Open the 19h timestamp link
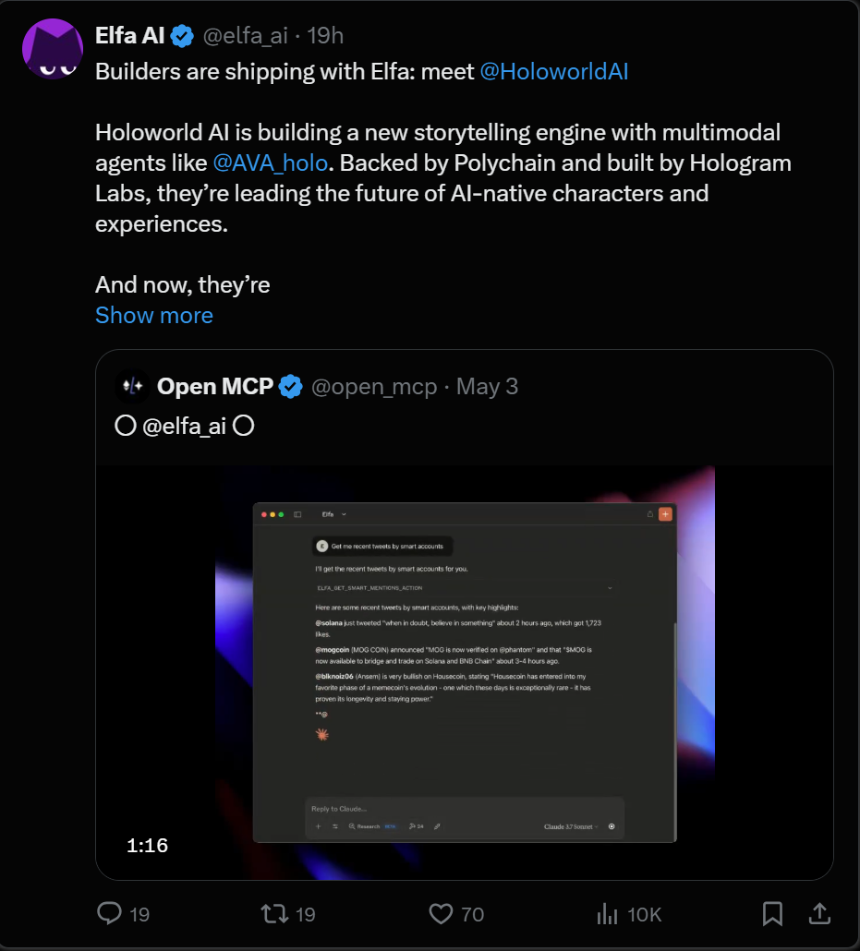This screenshot has width=860, height=951. [325, 36]
